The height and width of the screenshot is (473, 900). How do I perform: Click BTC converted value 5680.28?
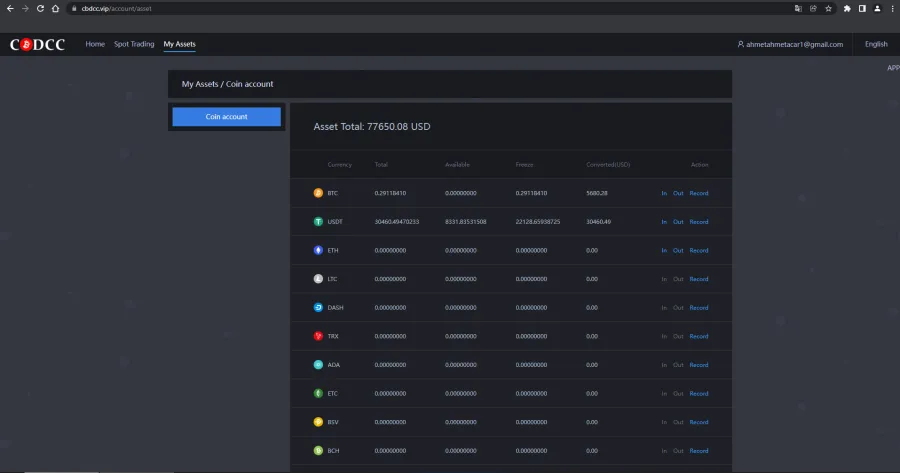[597, 193]
